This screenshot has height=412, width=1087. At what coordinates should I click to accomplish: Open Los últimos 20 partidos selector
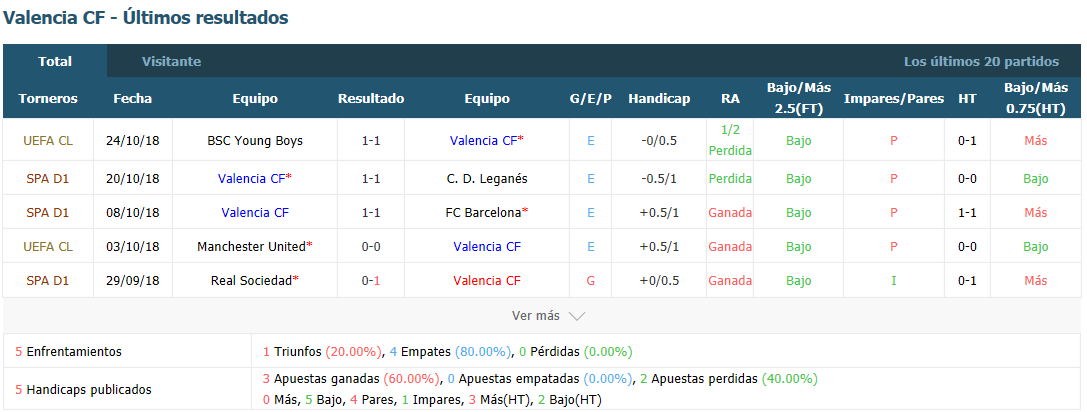point(981,61)
